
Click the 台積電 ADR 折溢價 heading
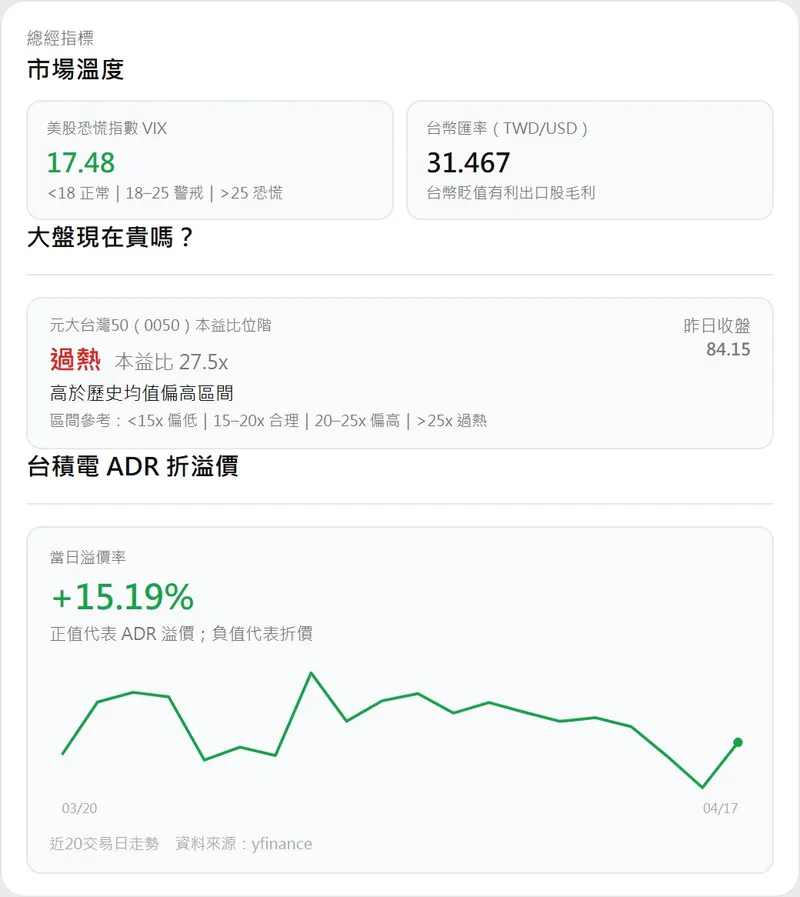(x=133, y=466)
